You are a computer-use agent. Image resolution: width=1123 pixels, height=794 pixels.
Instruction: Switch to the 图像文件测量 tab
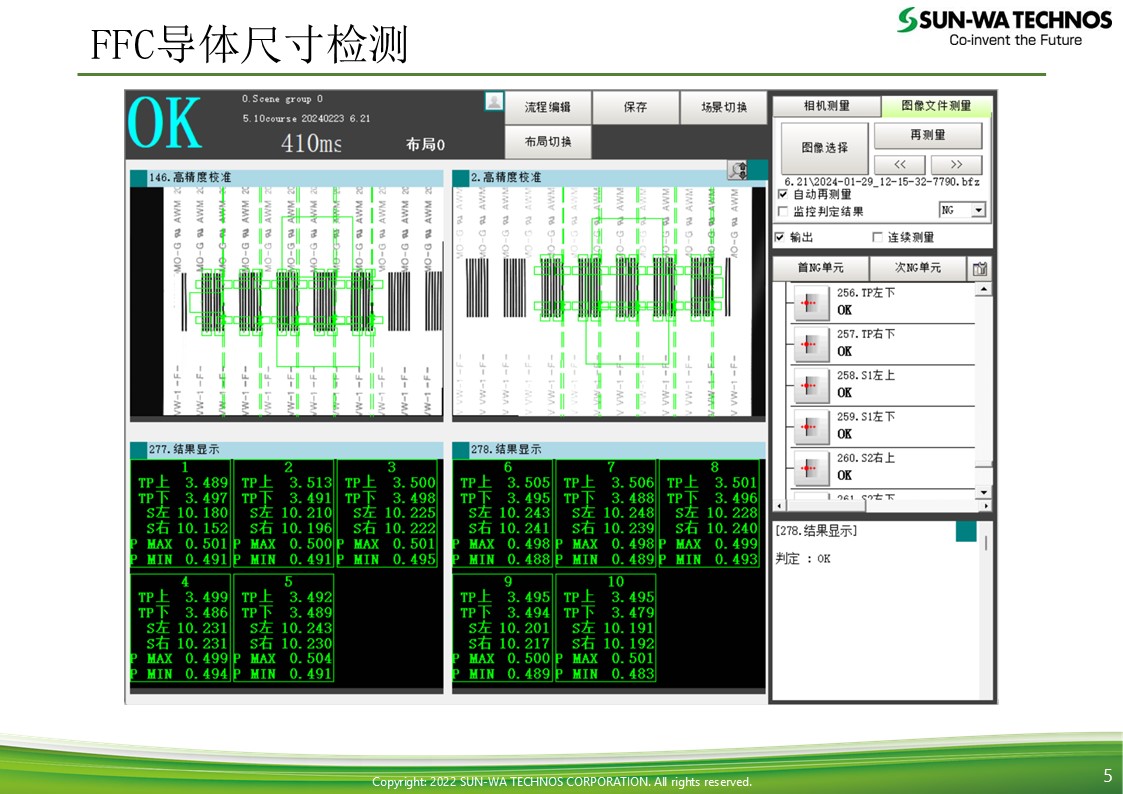click(936, 106)
